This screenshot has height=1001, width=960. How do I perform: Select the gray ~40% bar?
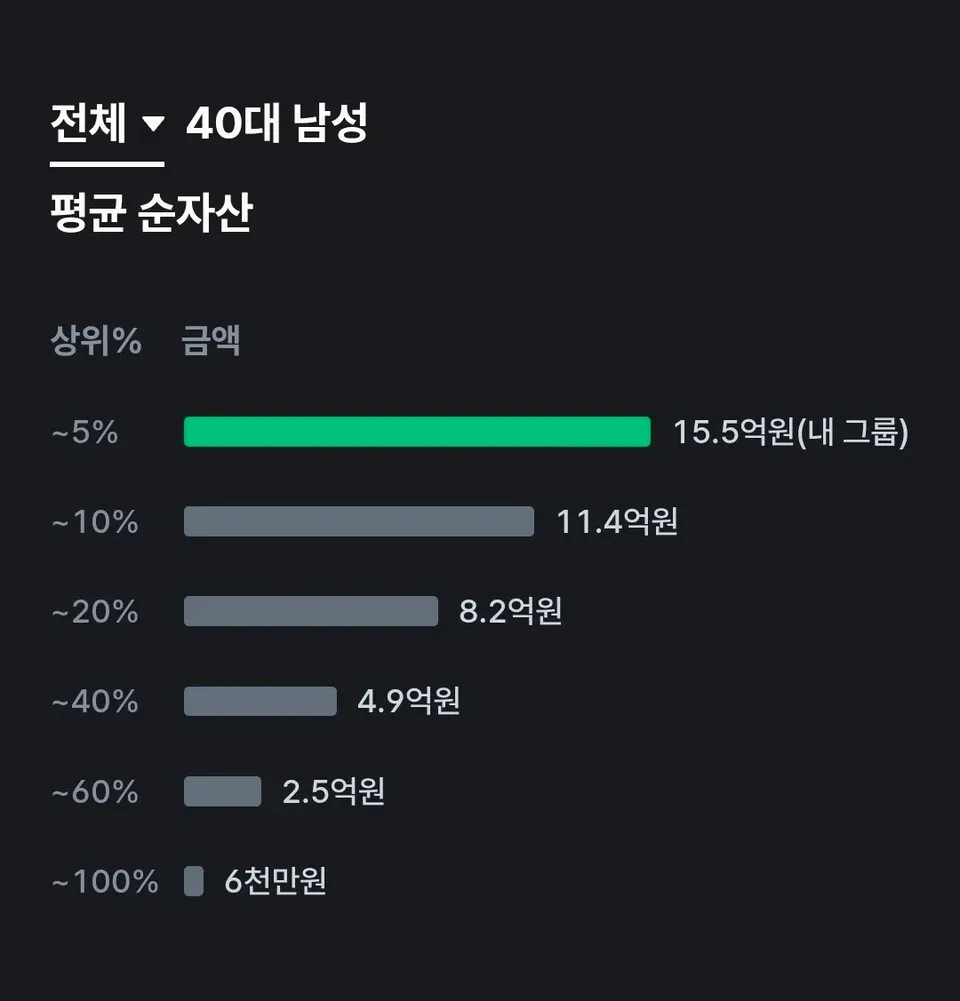pos(260,701)
